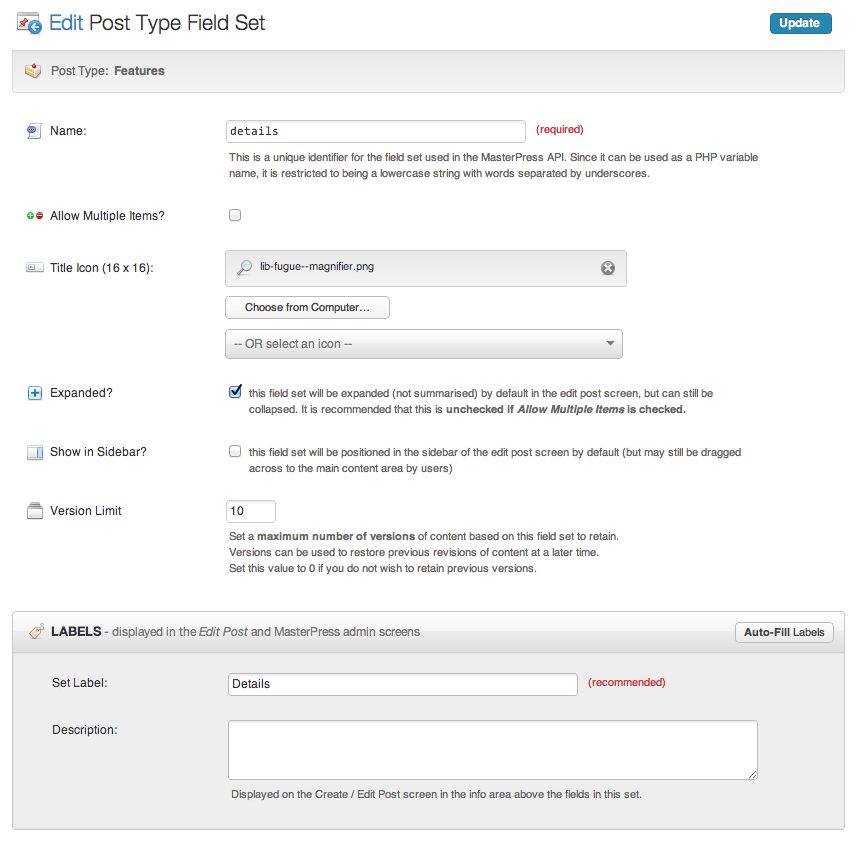This screenshot has height=846, width=856.
Task: Click the Version Limit stack icon
Action: coord(35,511)
